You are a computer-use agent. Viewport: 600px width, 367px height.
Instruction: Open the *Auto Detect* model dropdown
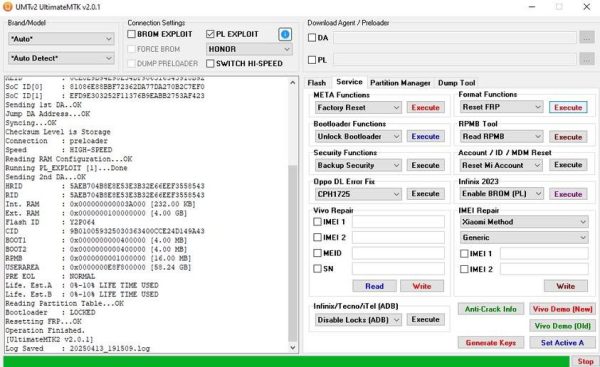[61, 58]
